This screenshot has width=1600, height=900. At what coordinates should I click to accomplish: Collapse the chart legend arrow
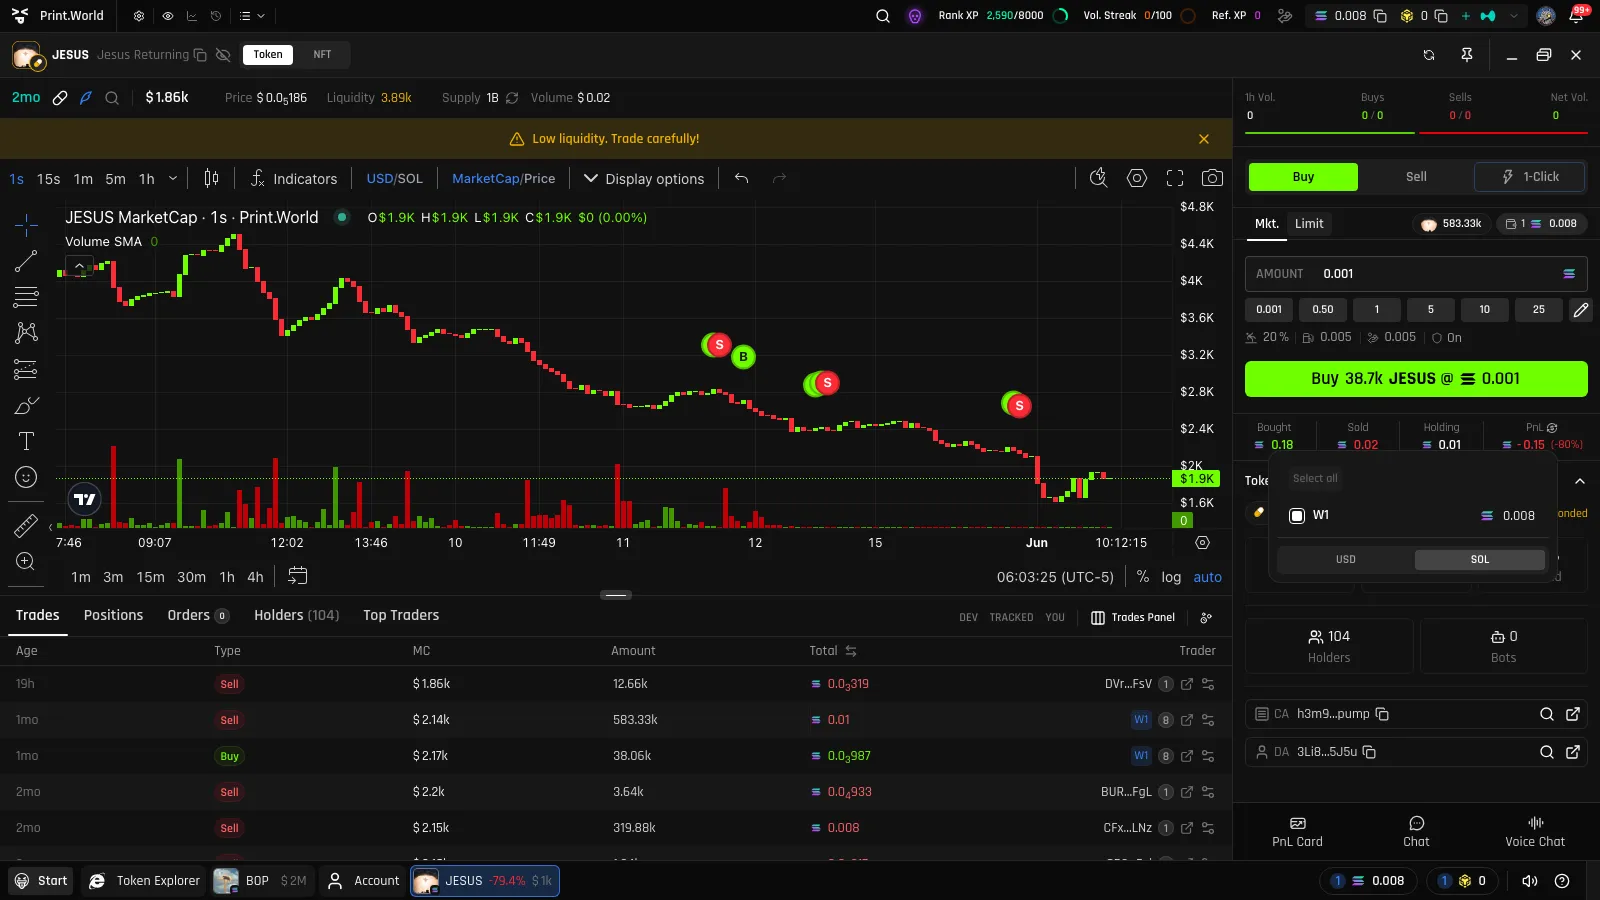click(79, 266)
